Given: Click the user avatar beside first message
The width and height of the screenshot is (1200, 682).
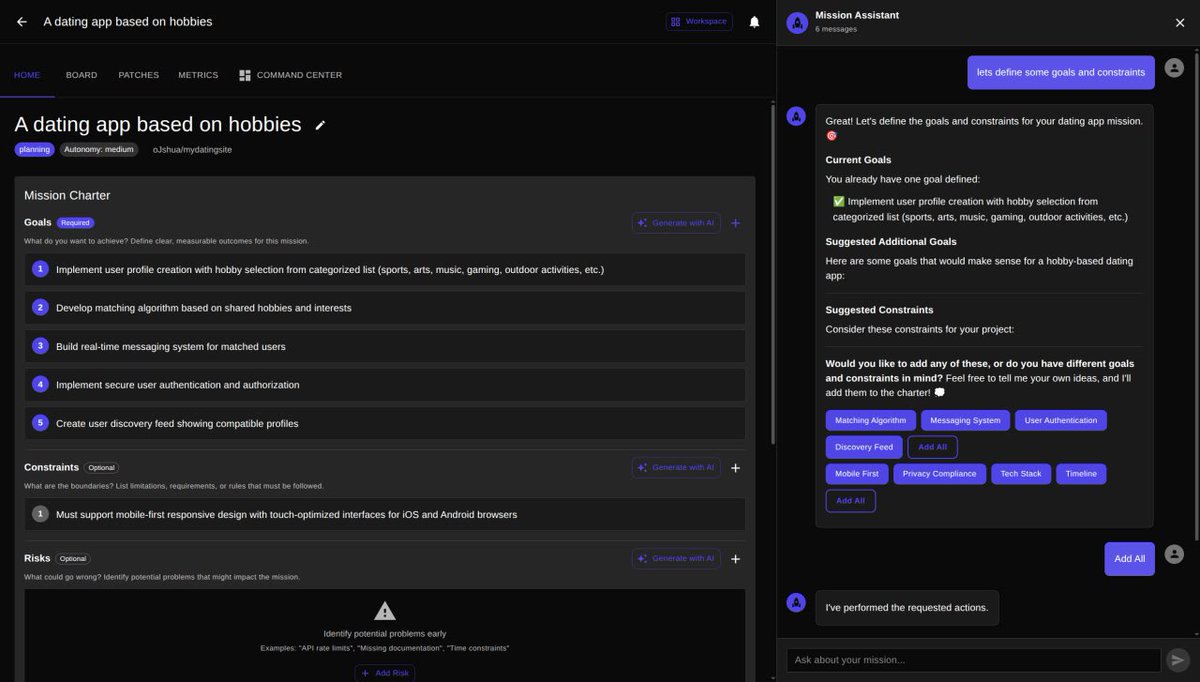Looking at the screenshot, I should click(x=1174, y=68).
